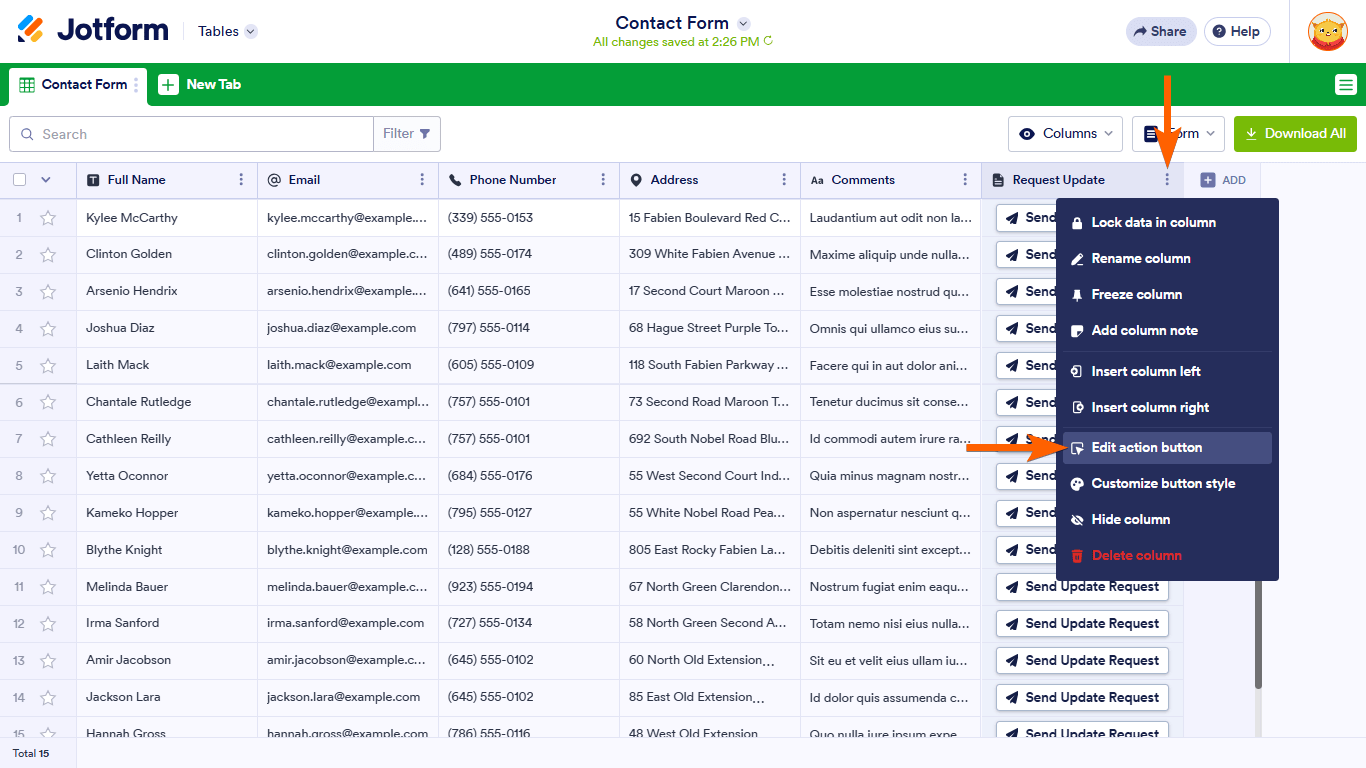Choose Edit action button
This screenshot has width=1366, height=768.
tap(1167, 448)
